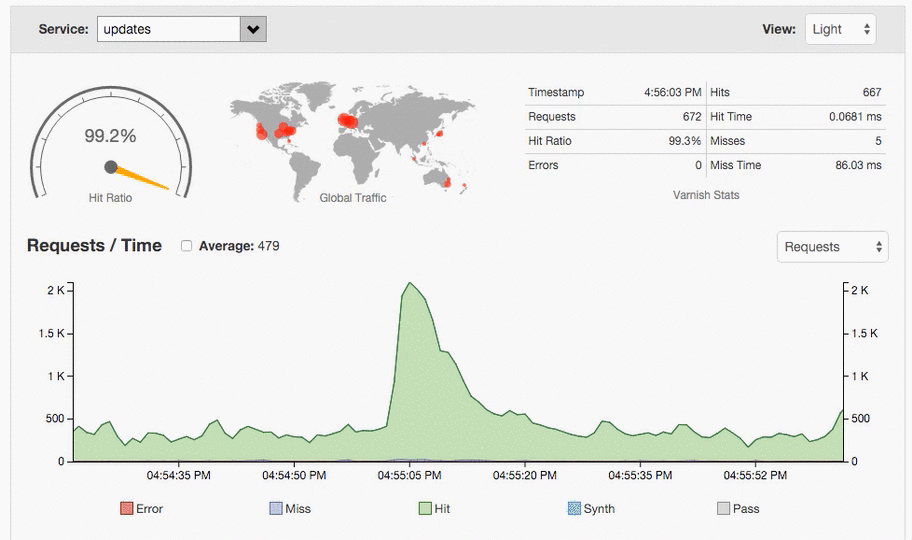Image resolution: width=912 pixels, height=540 pixels.
Task: Toggle the Error series red swatch
Action: (x=126, y=509)
